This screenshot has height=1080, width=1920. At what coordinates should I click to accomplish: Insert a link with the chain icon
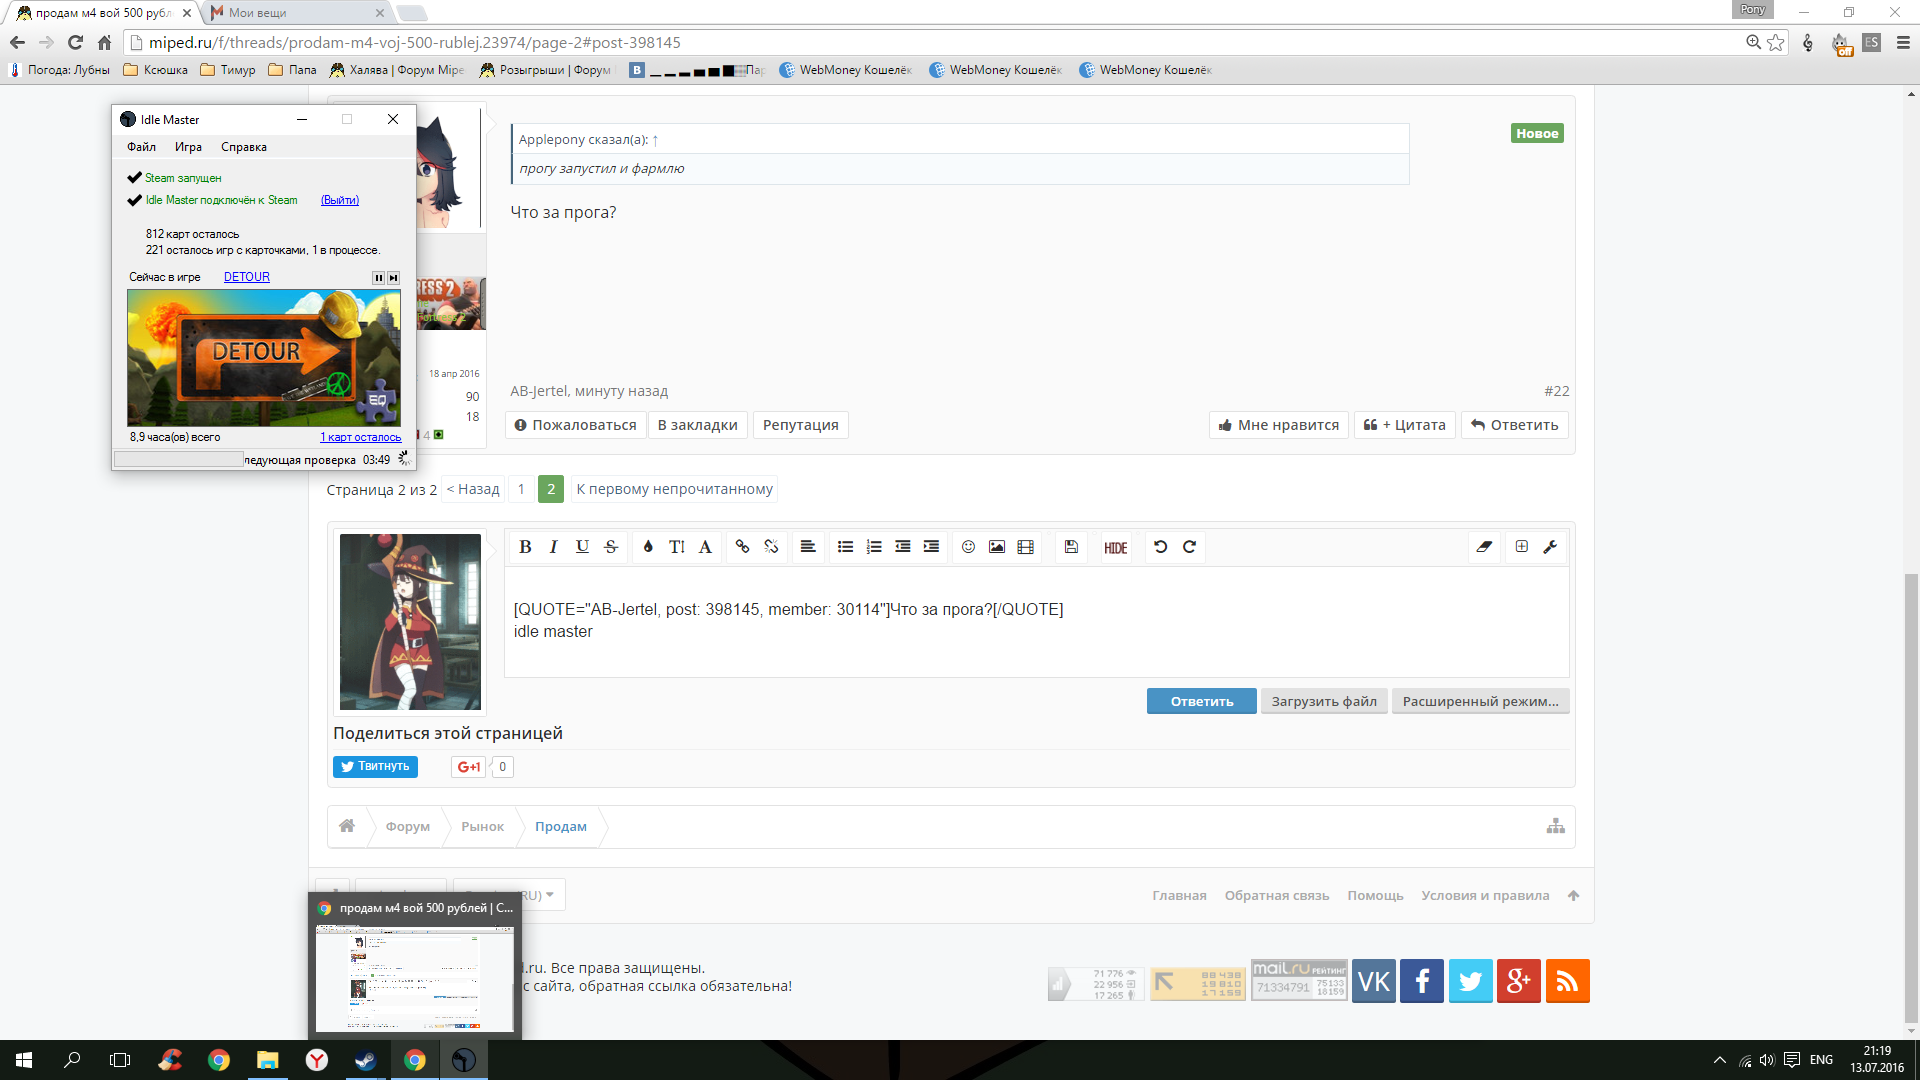[742, 547]
